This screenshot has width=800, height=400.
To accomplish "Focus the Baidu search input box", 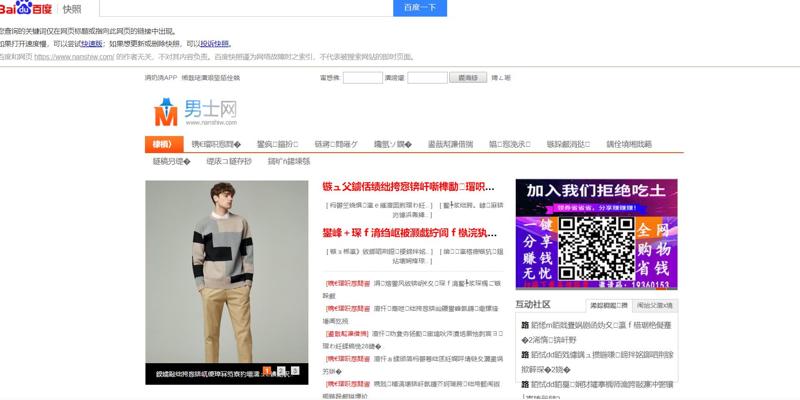I will coord(246,8).
